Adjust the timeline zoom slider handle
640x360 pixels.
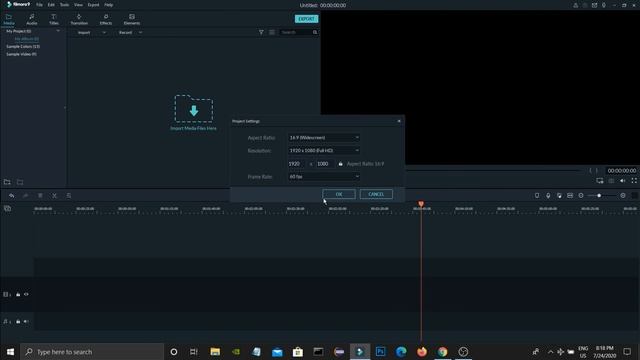tap(599, 196)
